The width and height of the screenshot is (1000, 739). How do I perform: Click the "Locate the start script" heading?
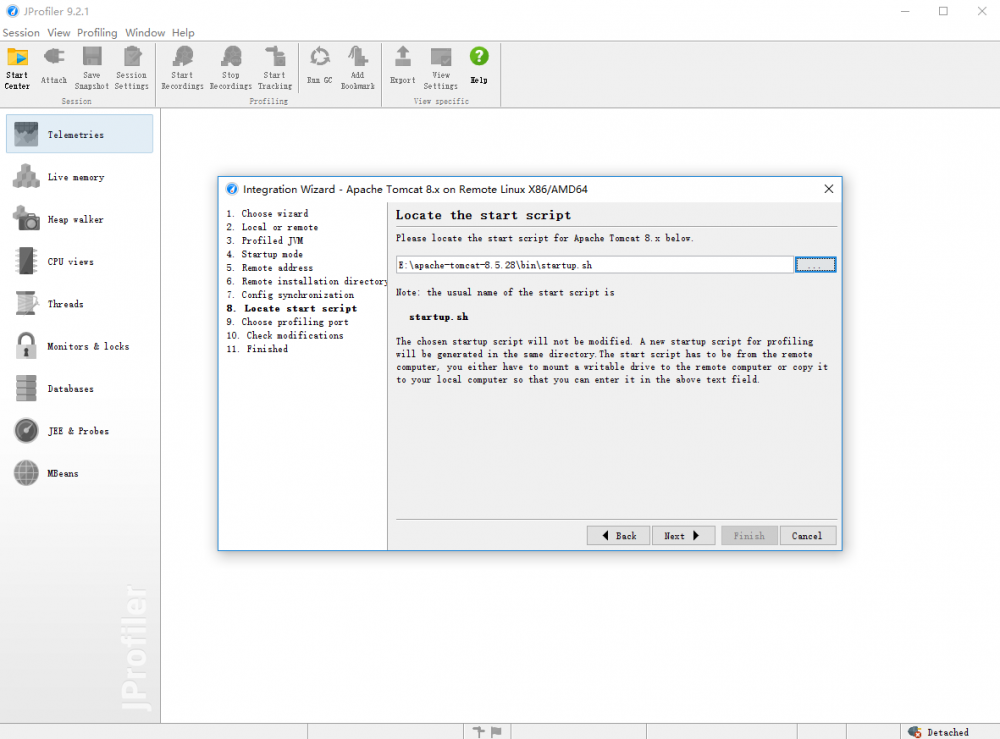click(x=483, y=215)
